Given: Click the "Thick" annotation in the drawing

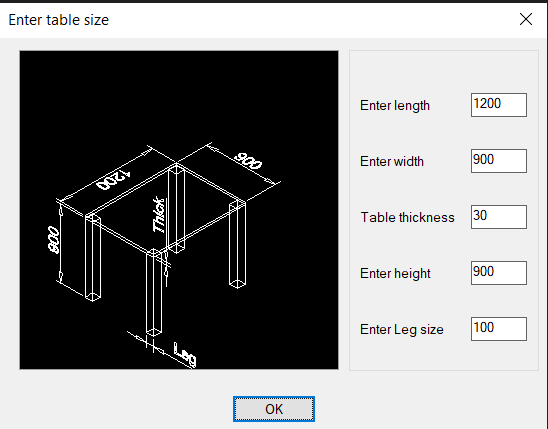Looking at the screenshot, I should 159,215.
